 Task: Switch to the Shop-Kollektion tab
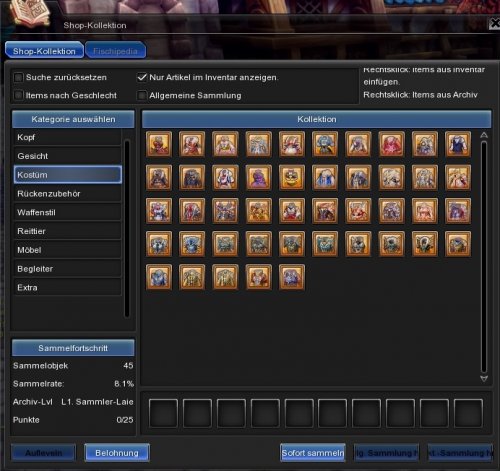coord(44,51)
